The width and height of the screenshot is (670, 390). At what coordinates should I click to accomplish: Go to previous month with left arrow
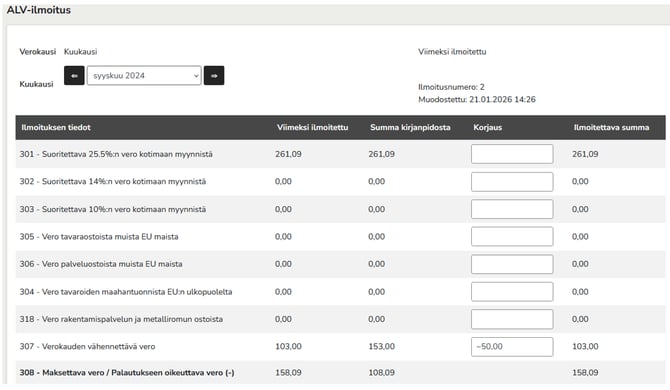click(74, 76)
